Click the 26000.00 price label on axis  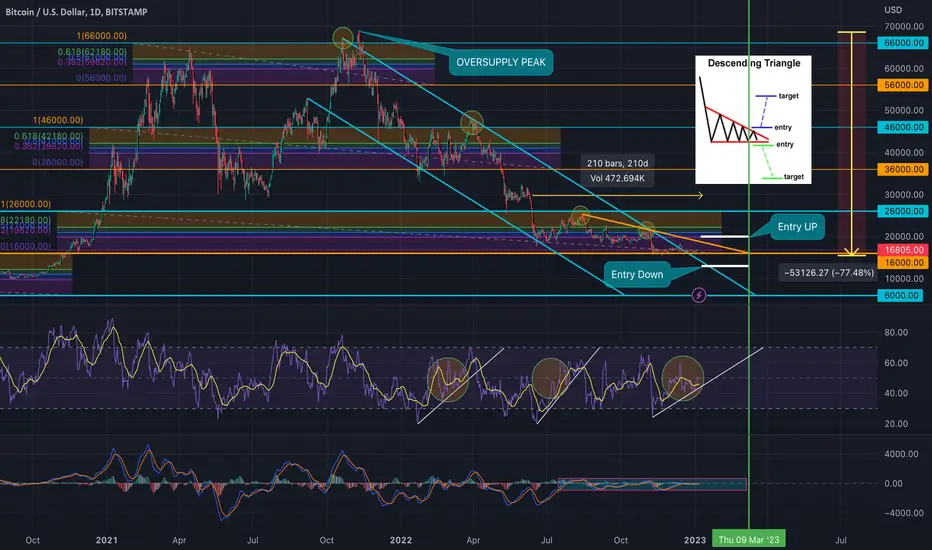click(903, 211)
